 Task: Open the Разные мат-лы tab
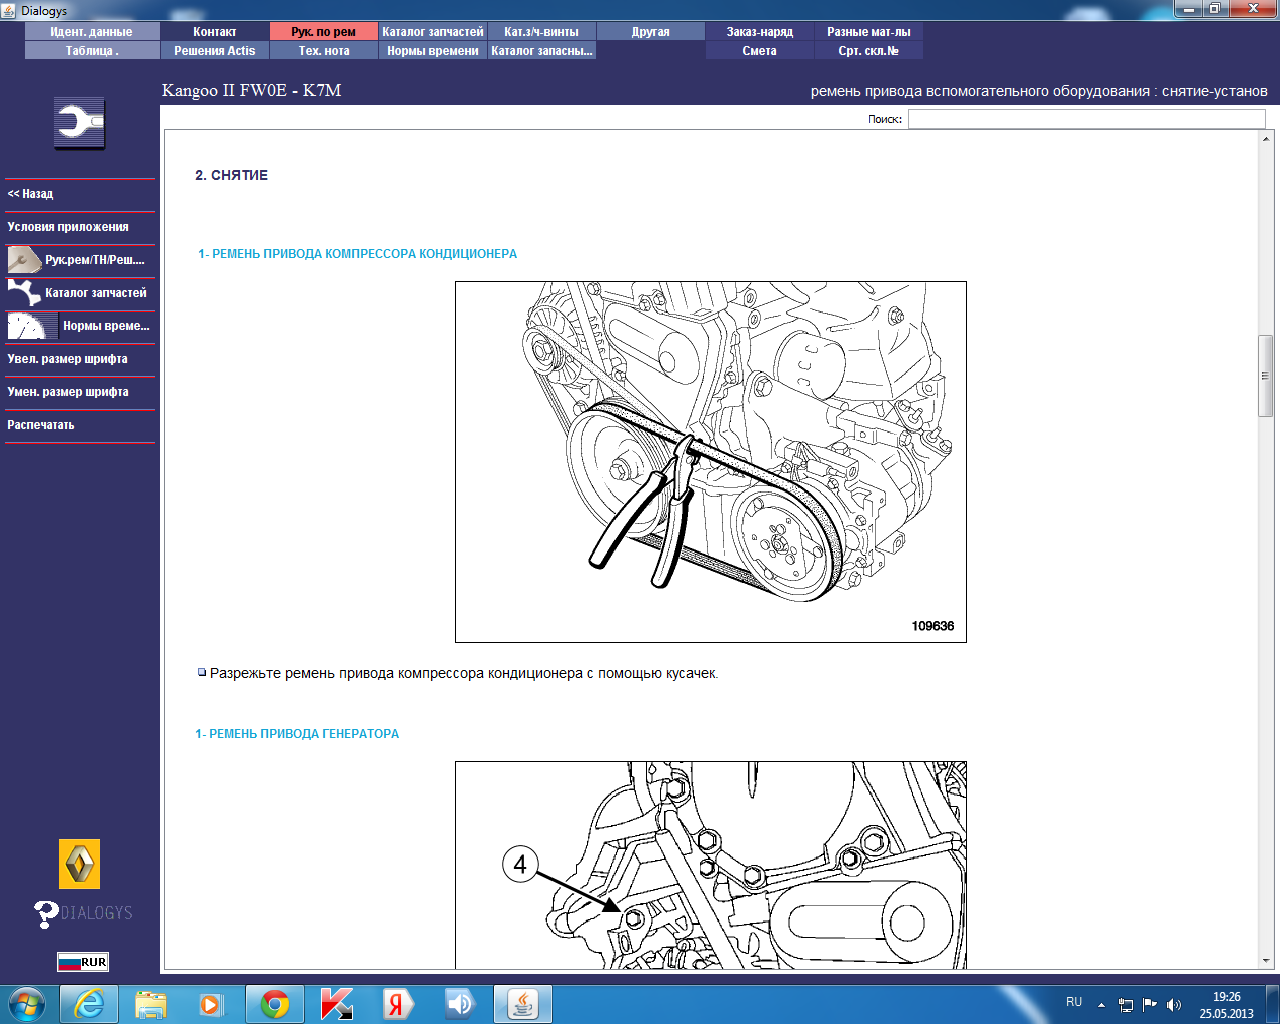click(x=869, y=32)
